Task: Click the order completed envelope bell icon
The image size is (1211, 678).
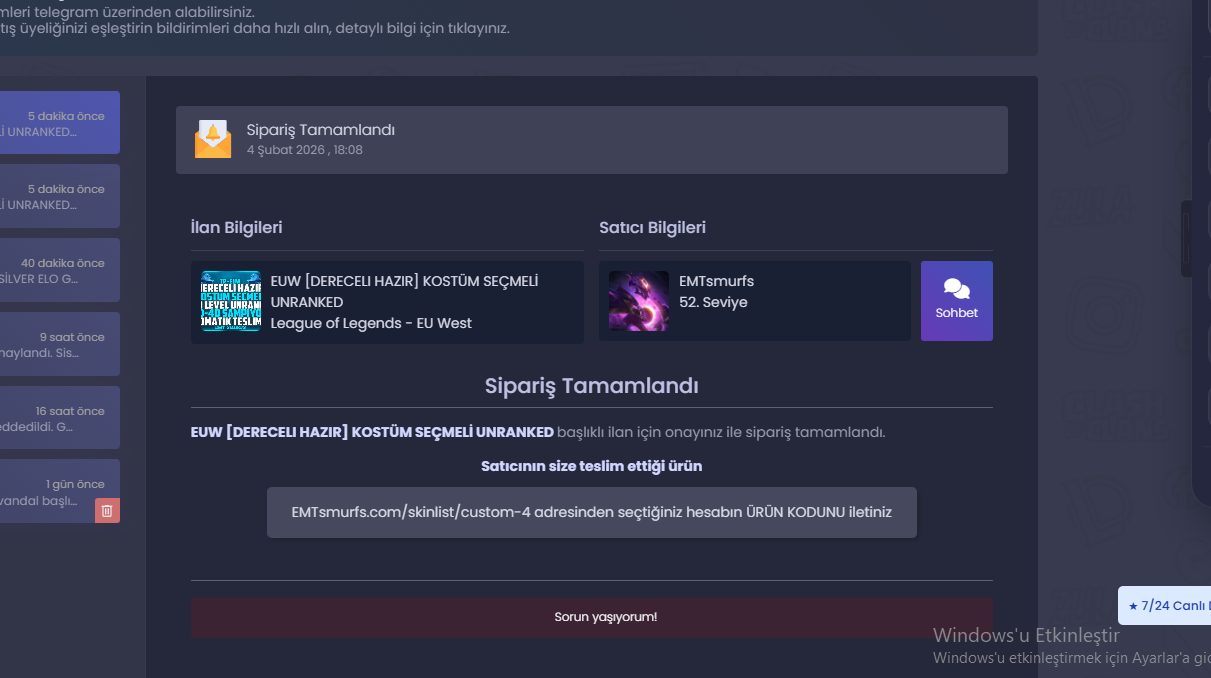Action: click(213, 139)
